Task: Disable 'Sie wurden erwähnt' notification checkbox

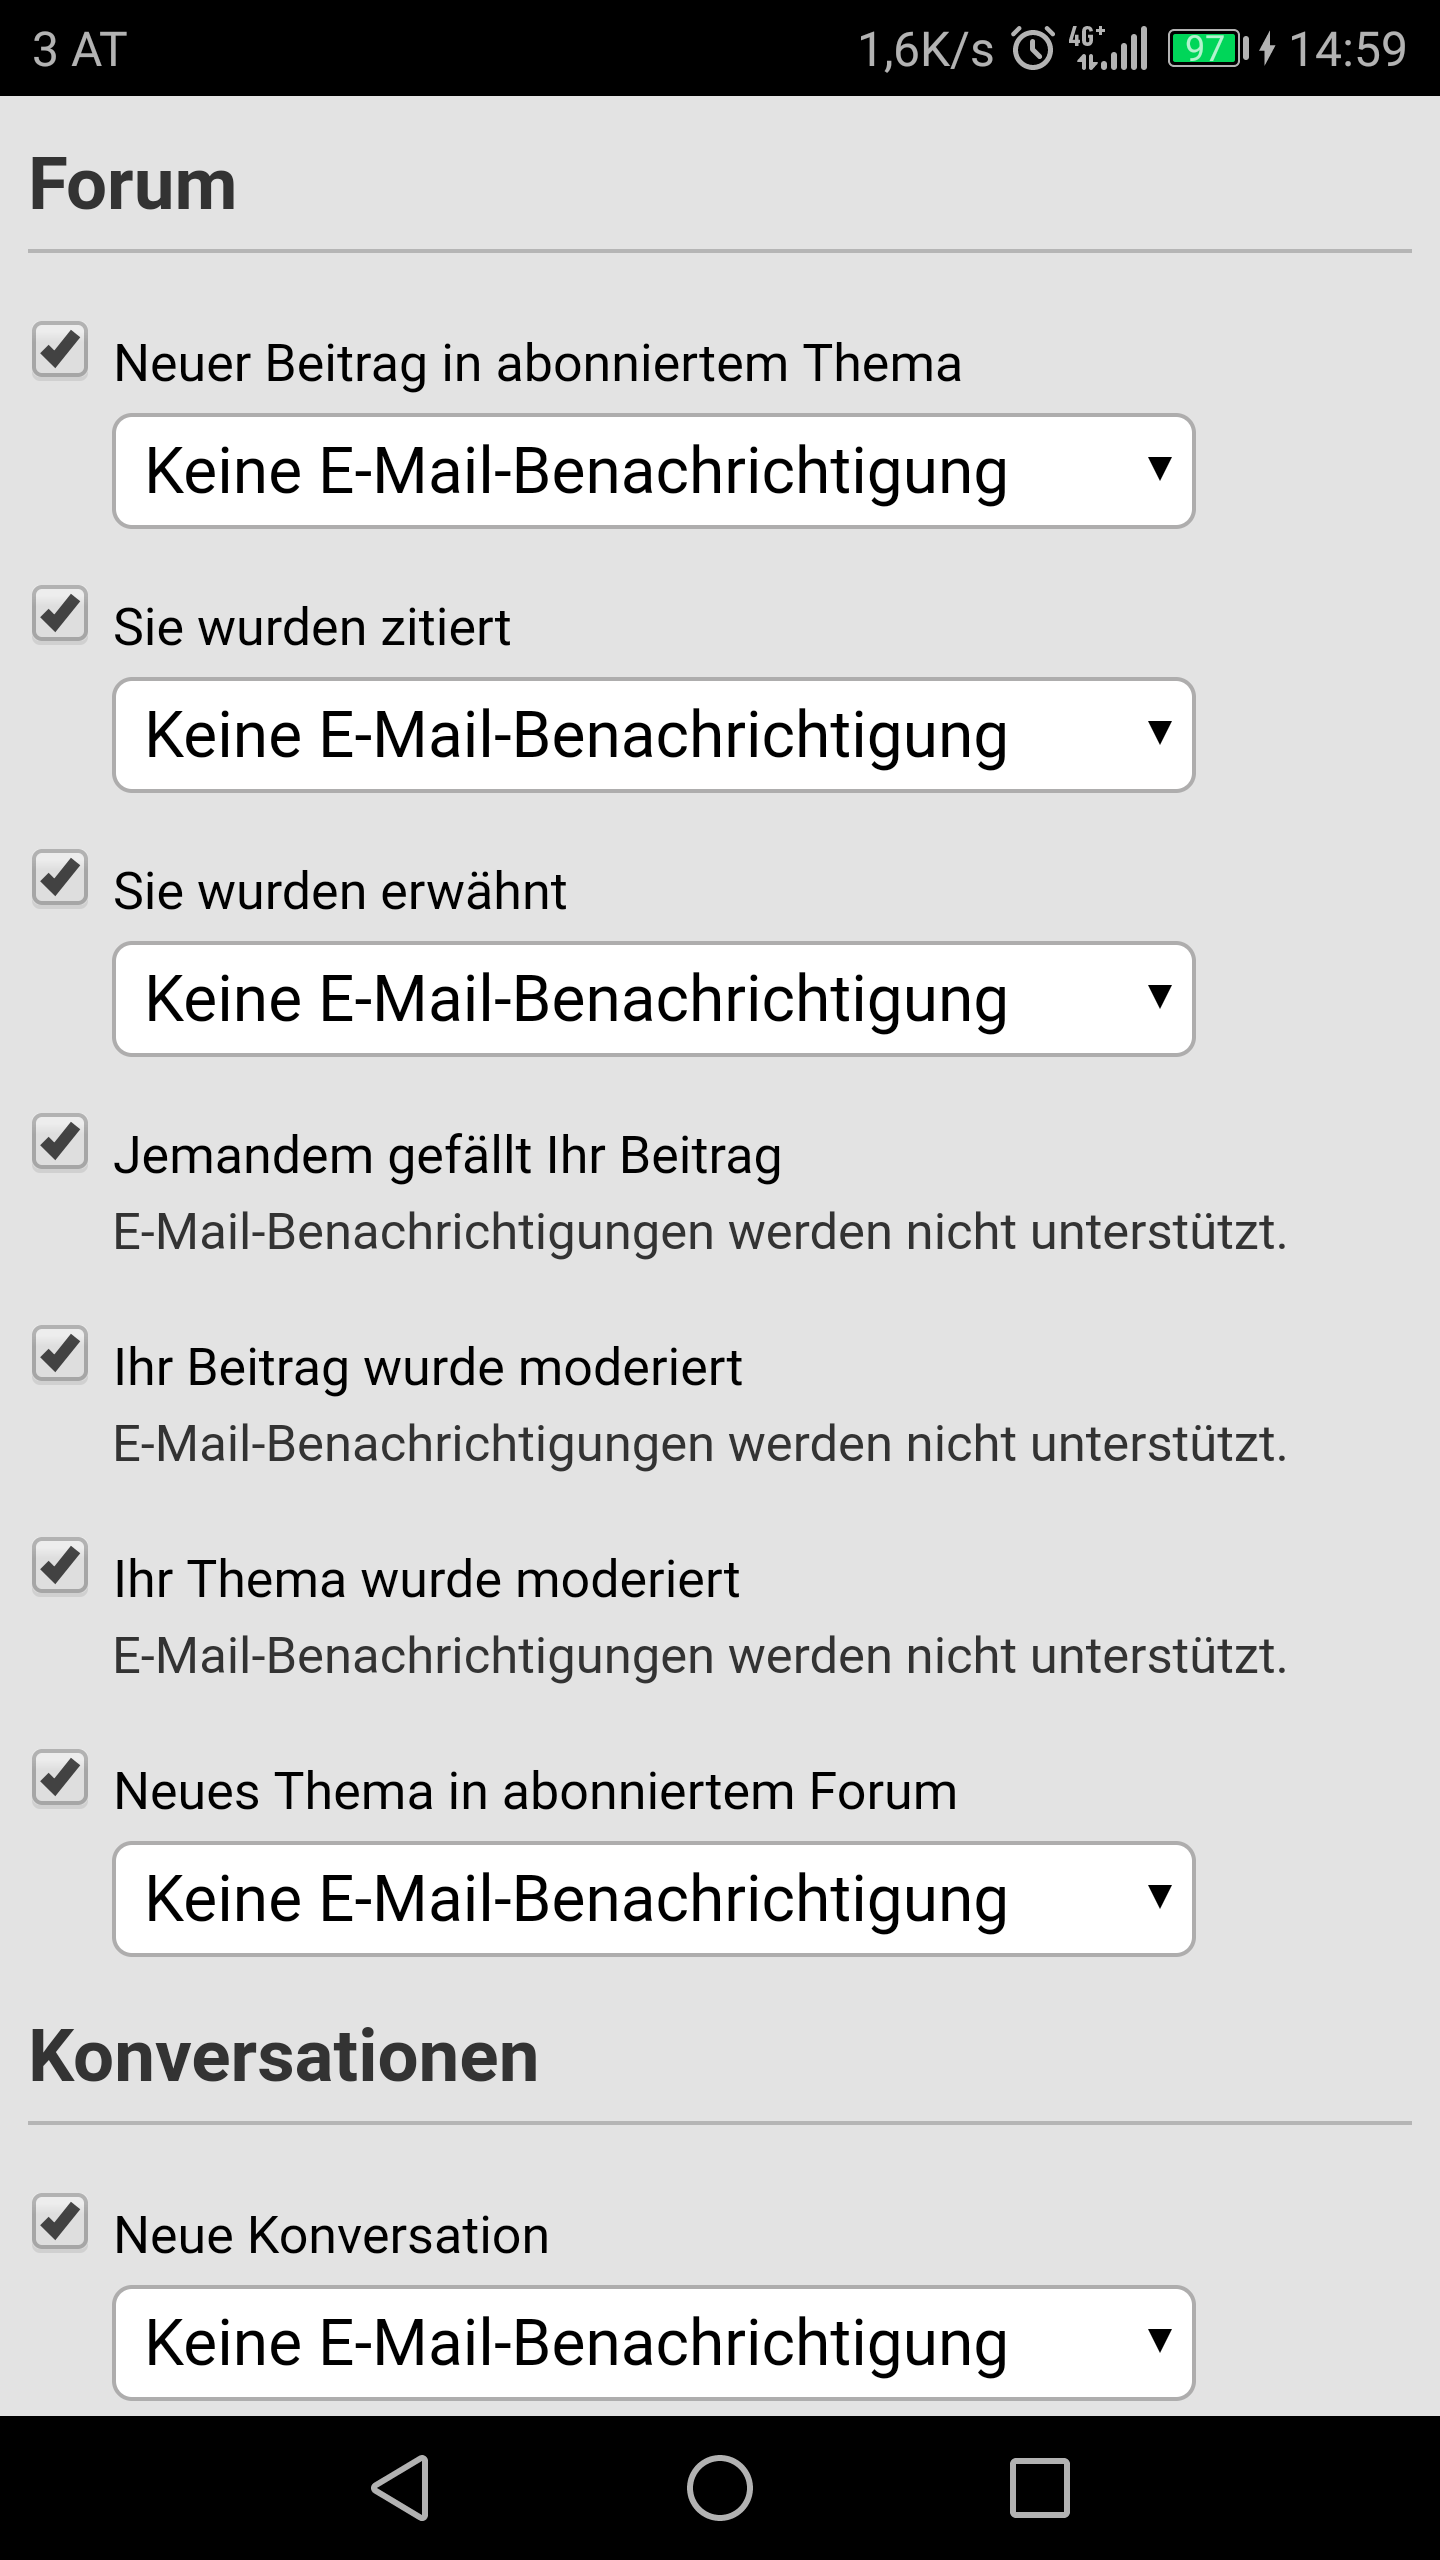Action: coord(60,878)
